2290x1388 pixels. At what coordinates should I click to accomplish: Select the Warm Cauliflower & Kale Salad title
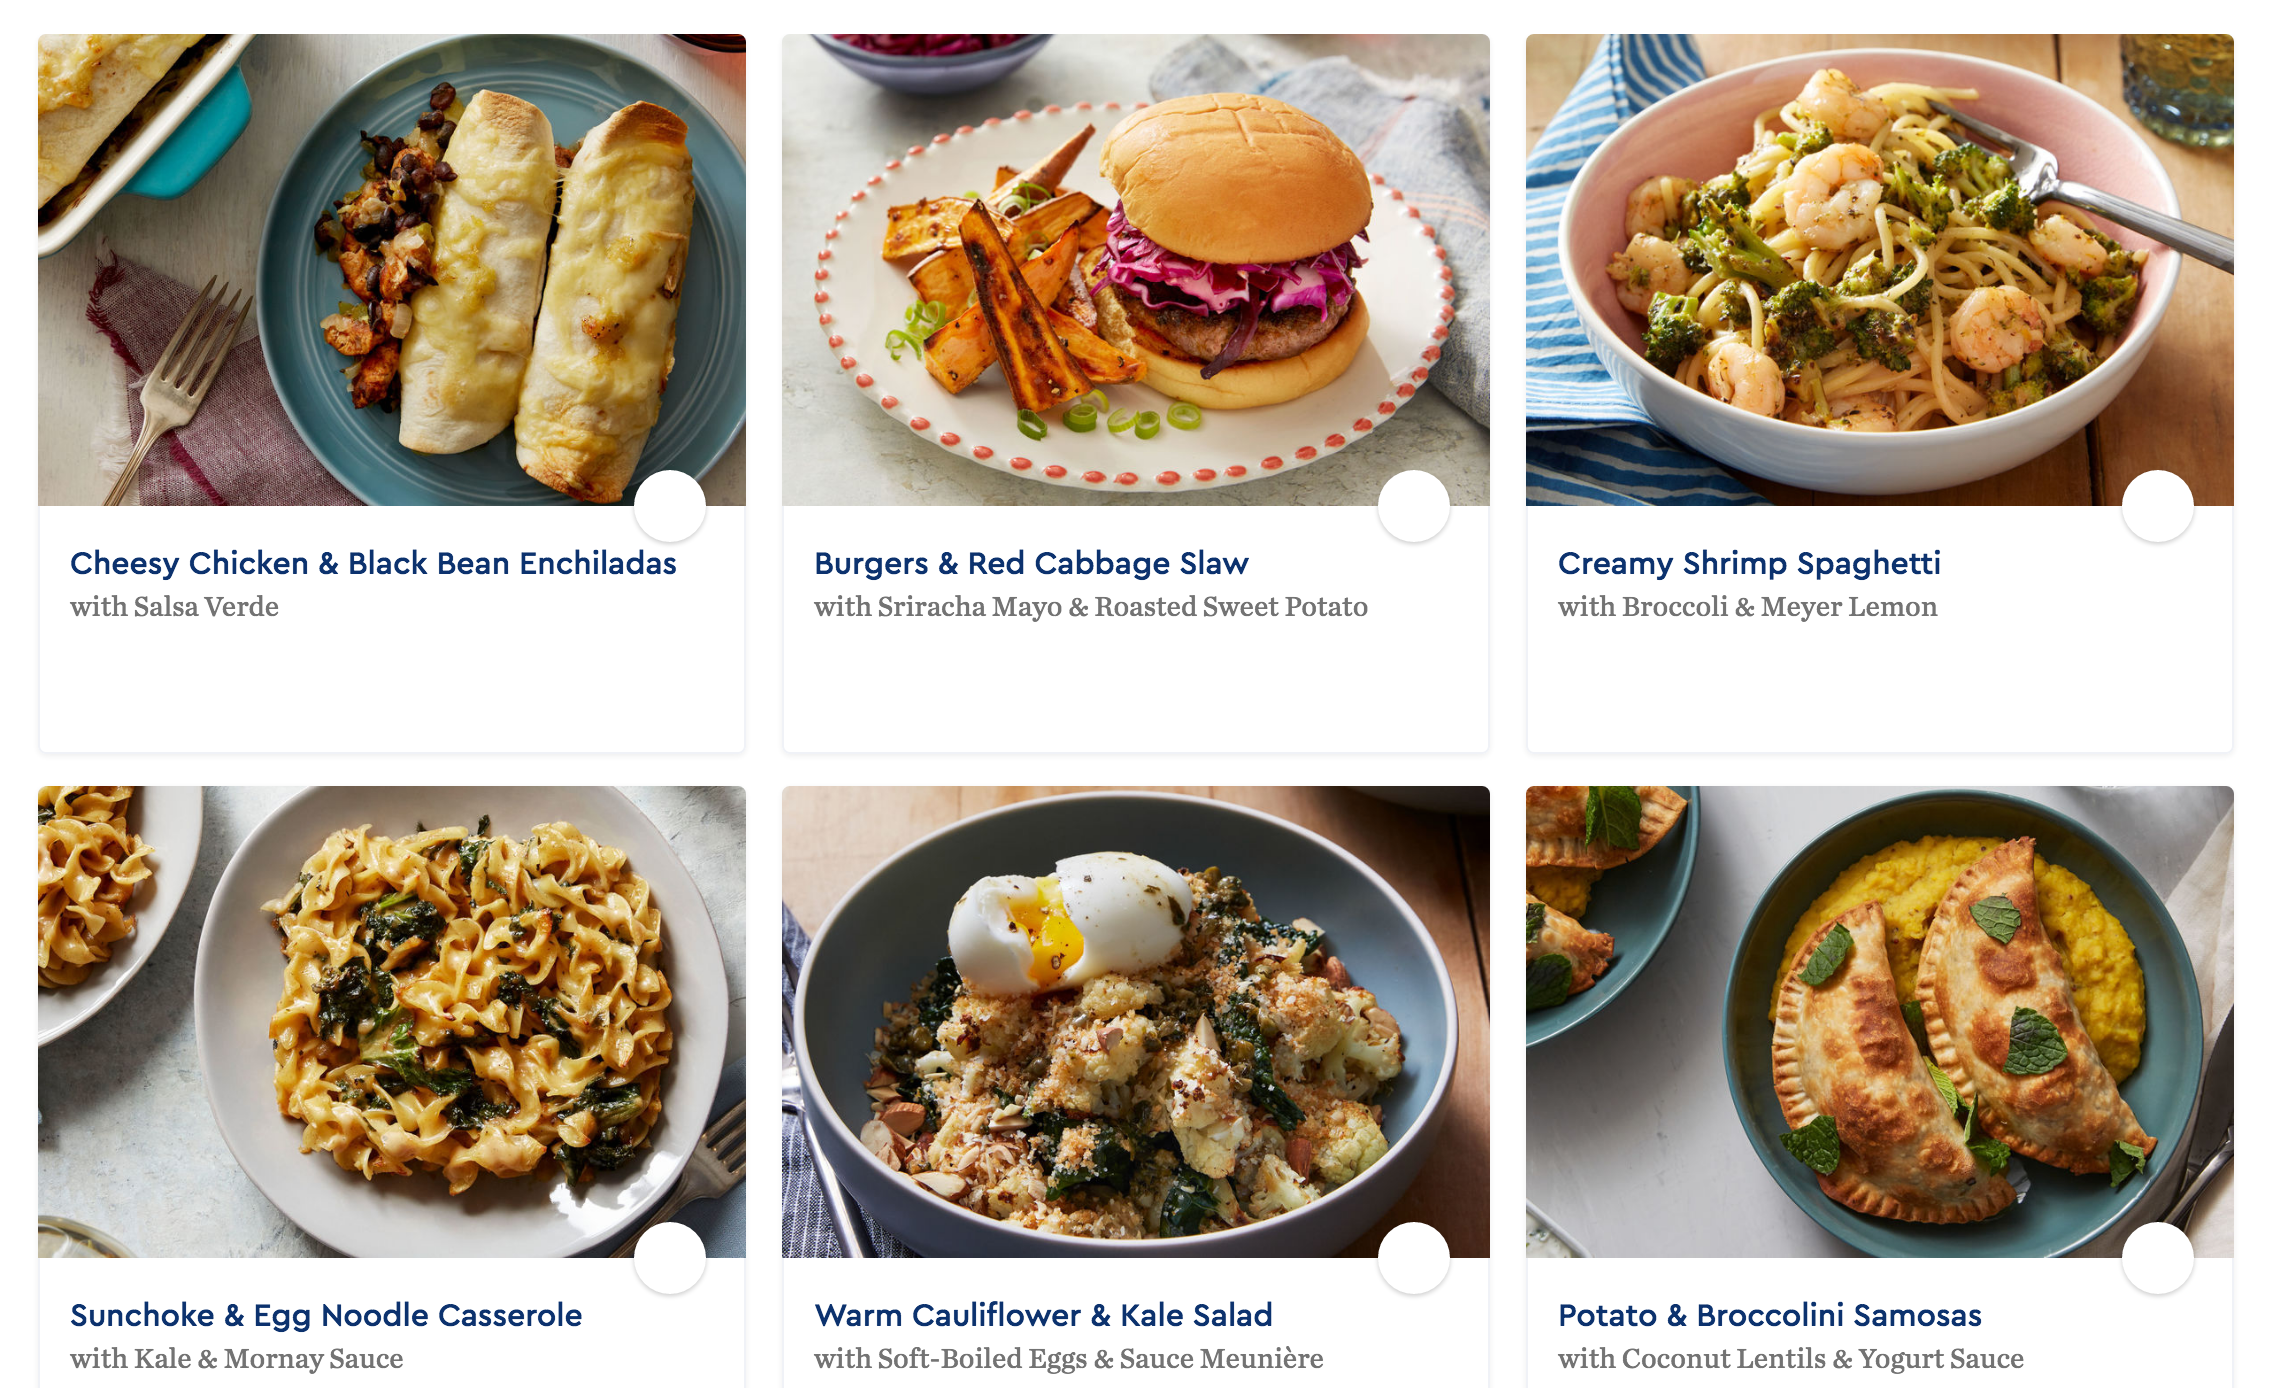[x=1043, y=1316]
